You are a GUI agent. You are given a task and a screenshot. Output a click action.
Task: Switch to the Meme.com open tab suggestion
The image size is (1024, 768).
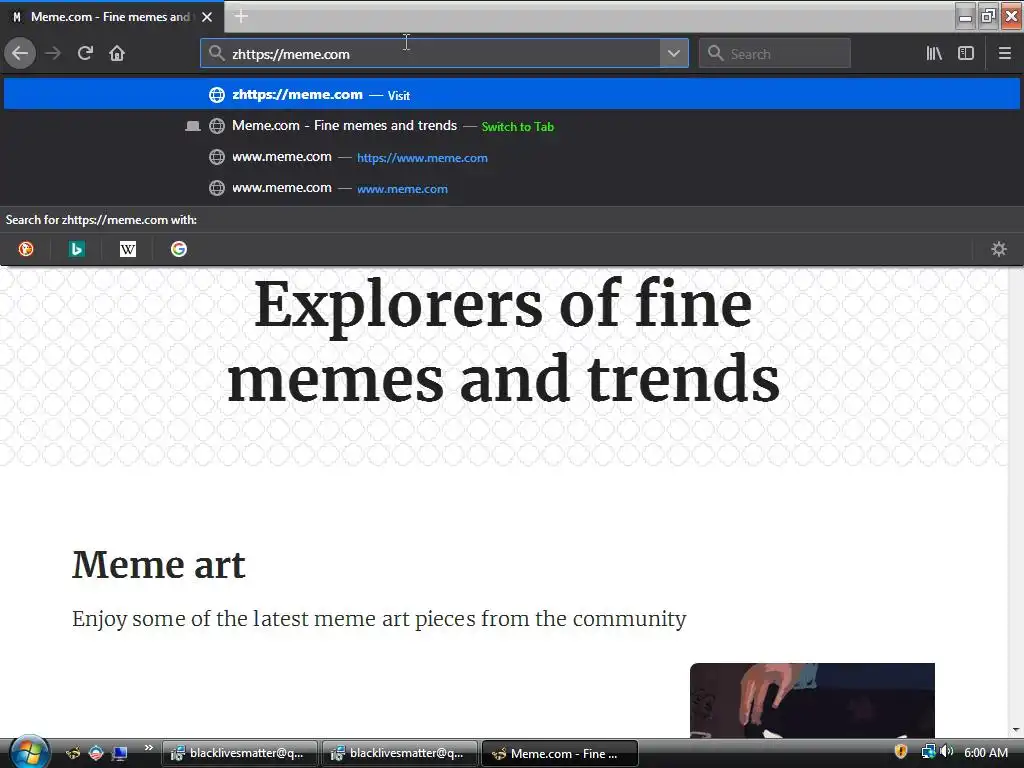click(x=512, y=126)
